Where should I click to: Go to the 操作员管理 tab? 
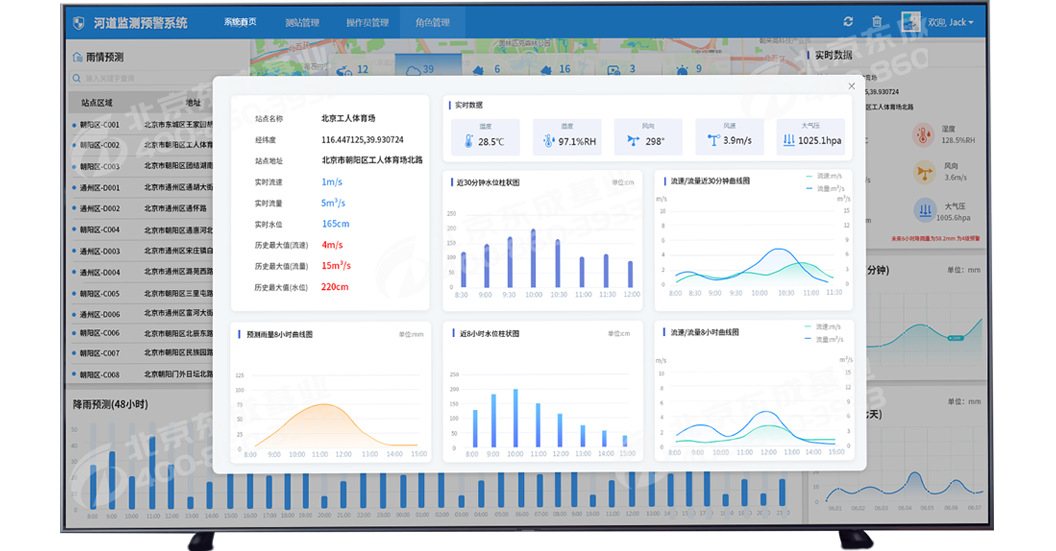366,22
